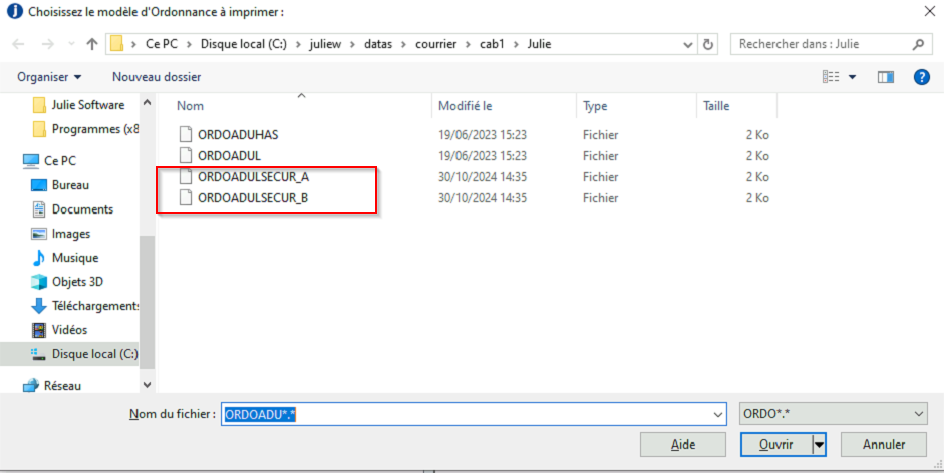Open recent locations dropdown chevron

71,45
